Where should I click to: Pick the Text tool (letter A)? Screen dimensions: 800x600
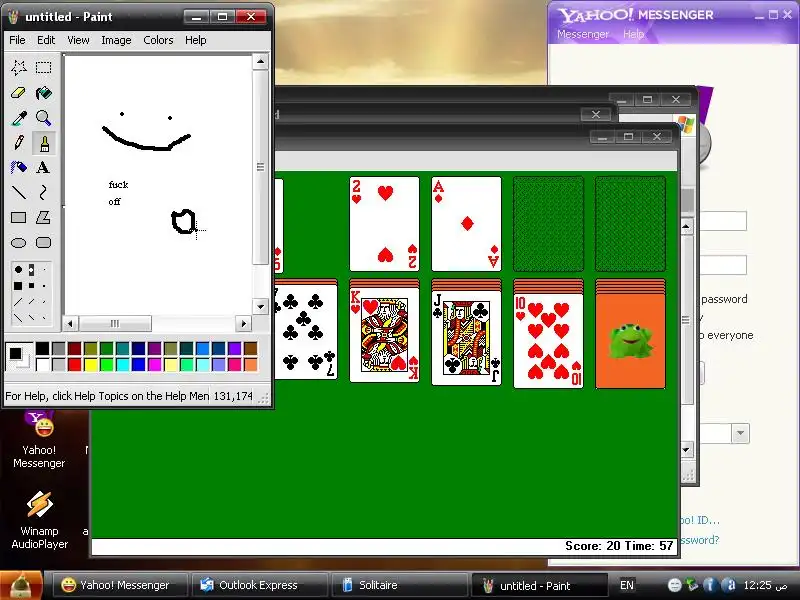[x=43, y=167]
